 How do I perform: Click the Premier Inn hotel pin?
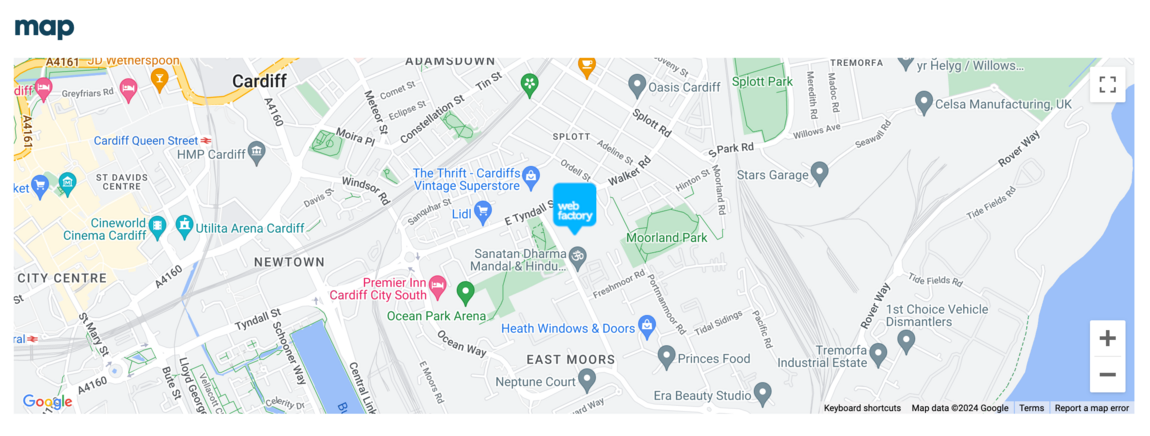click(437, 286)
